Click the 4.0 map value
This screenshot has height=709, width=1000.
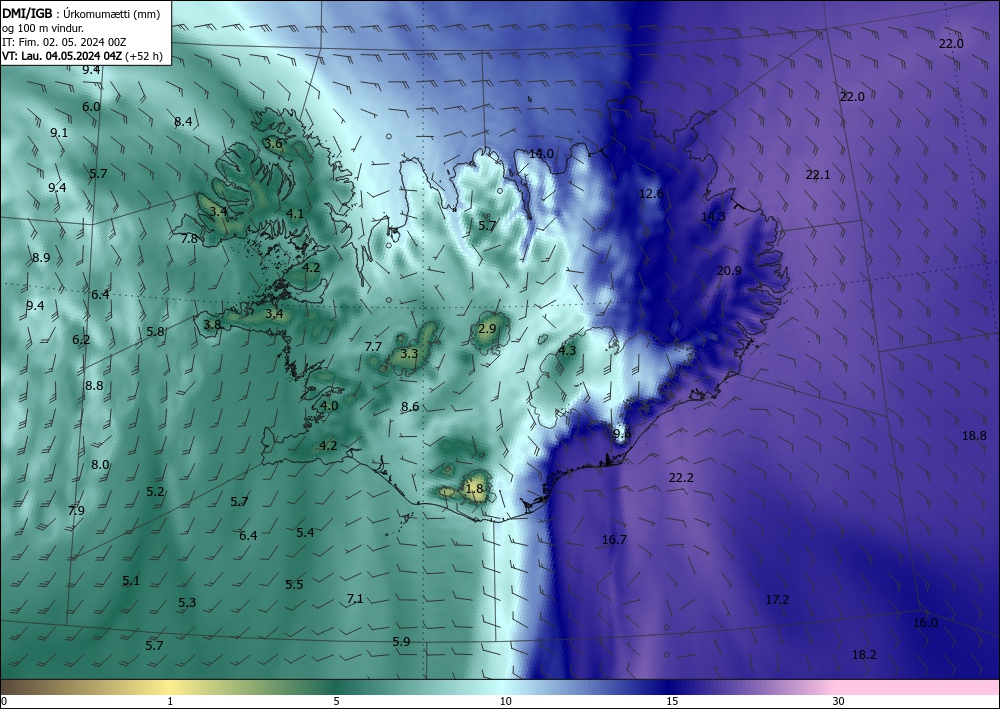click(329, 406)
